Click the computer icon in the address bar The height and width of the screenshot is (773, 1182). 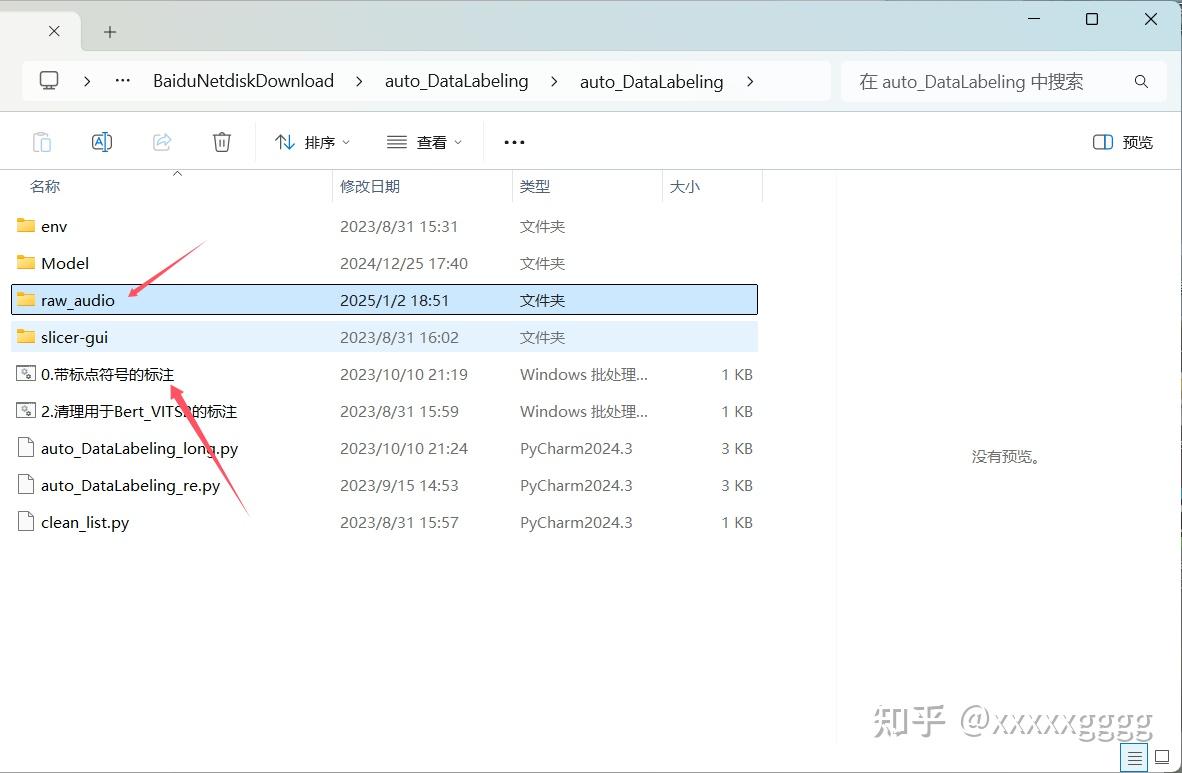coord(49,81)
